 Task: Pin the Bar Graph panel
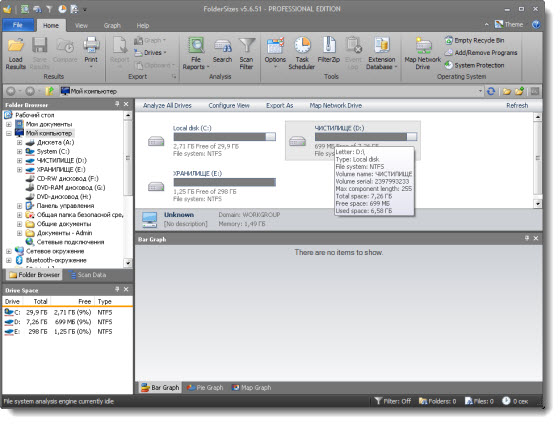pyautogui.click(x=527, y=238)
